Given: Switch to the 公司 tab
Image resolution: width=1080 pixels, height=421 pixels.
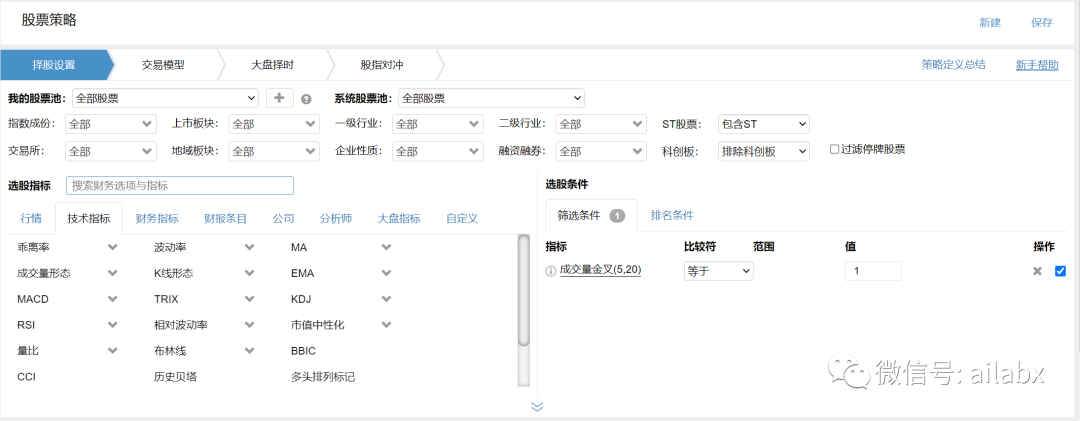Looking at the screenshot, I should pos(283,218).
